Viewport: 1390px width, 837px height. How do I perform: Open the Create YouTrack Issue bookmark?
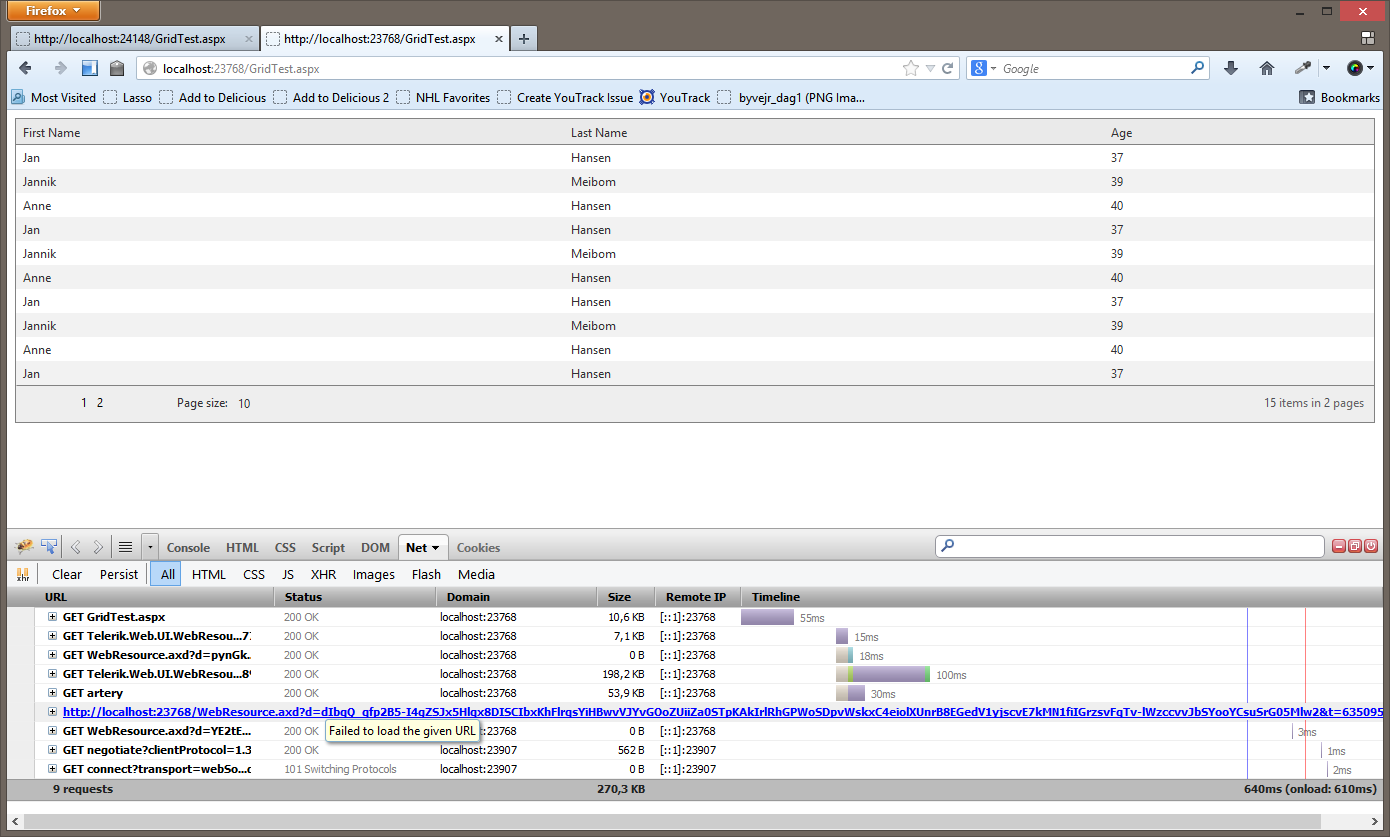(565, 97)
